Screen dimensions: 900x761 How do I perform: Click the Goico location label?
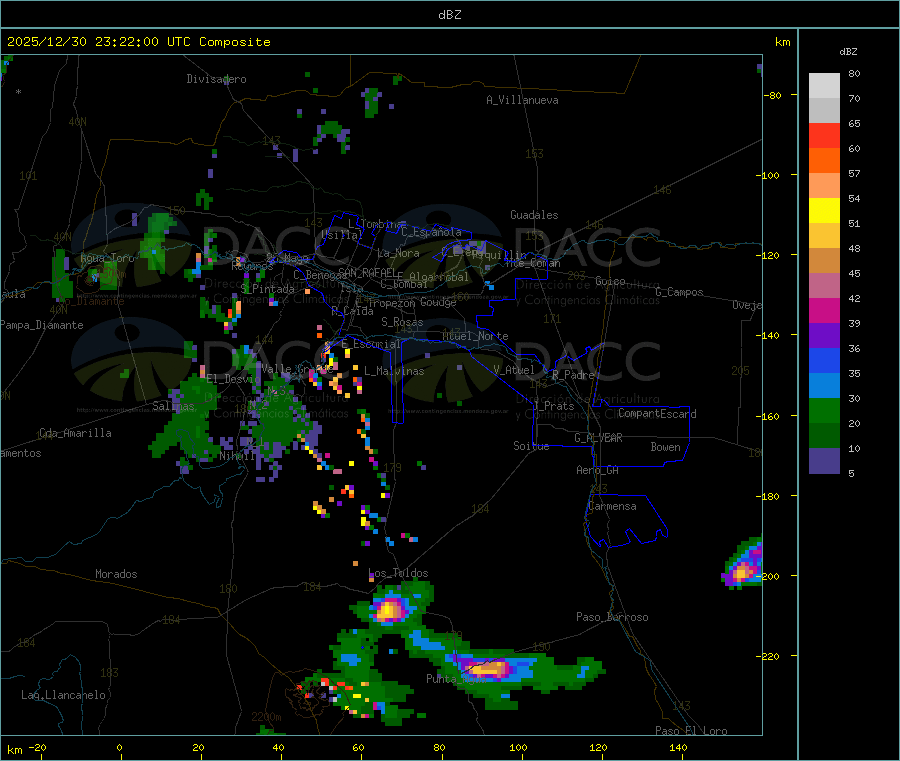coord(610,281)
